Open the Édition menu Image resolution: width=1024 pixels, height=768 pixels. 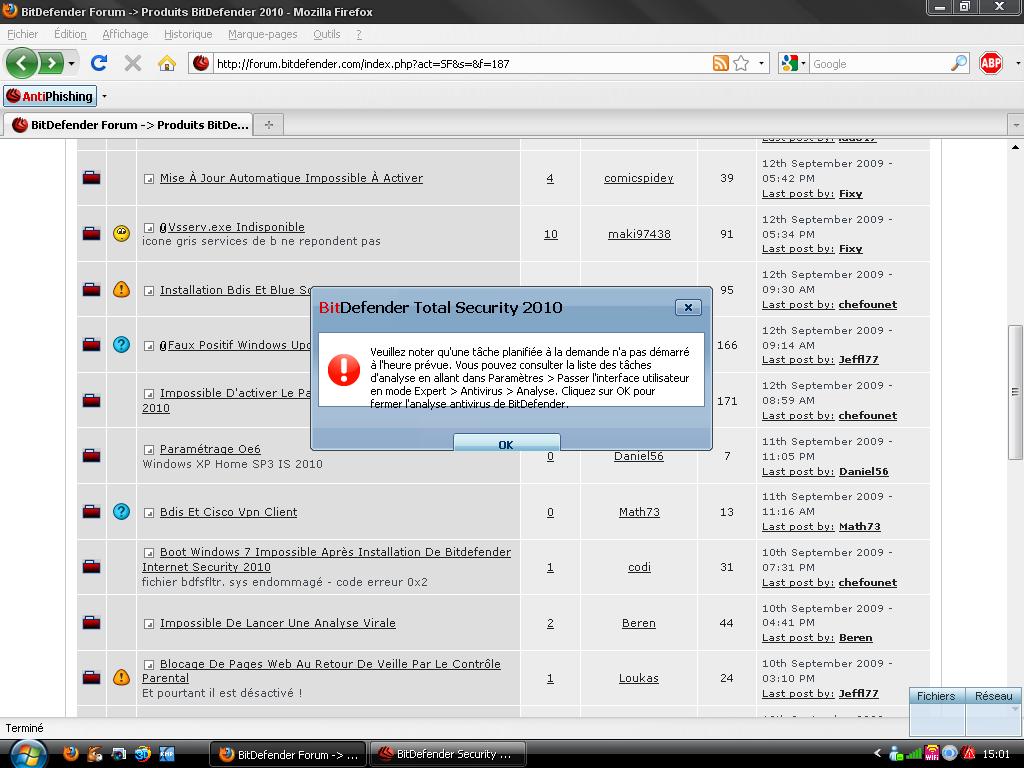70,34
